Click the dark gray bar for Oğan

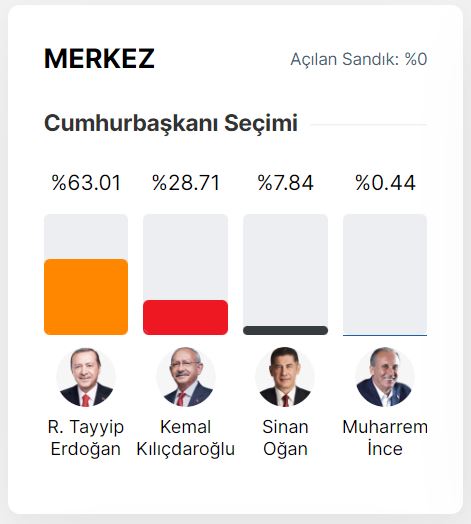(x=285, y=331)
